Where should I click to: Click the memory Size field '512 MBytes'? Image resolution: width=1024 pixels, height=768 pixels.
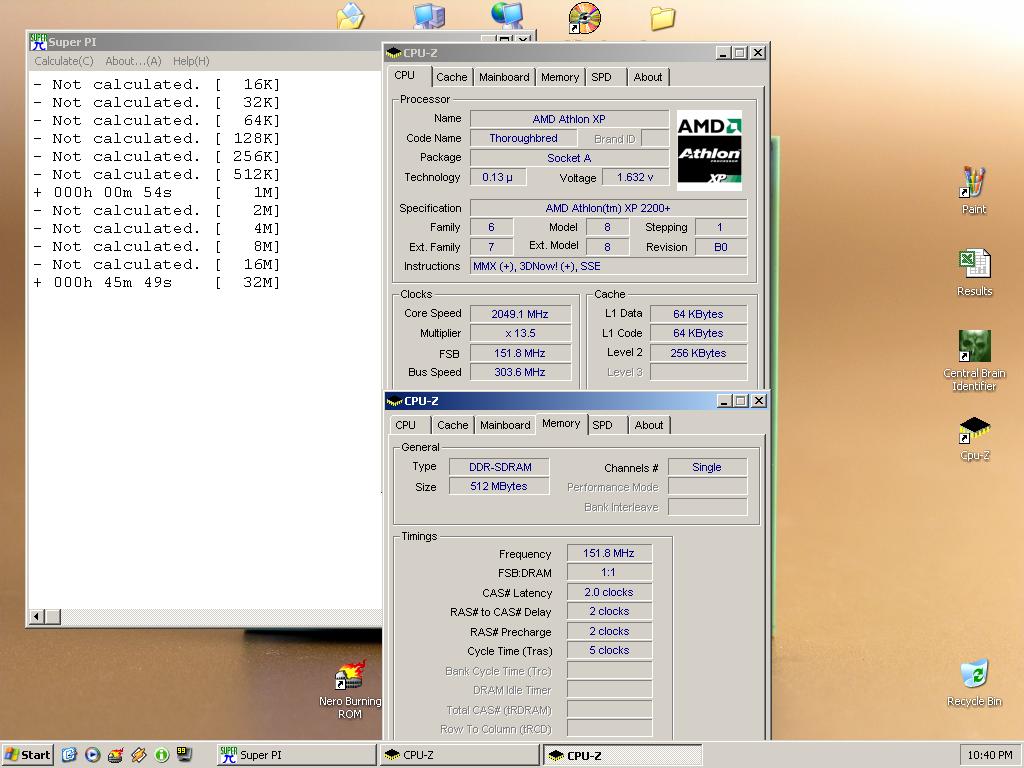click(500, 487)
